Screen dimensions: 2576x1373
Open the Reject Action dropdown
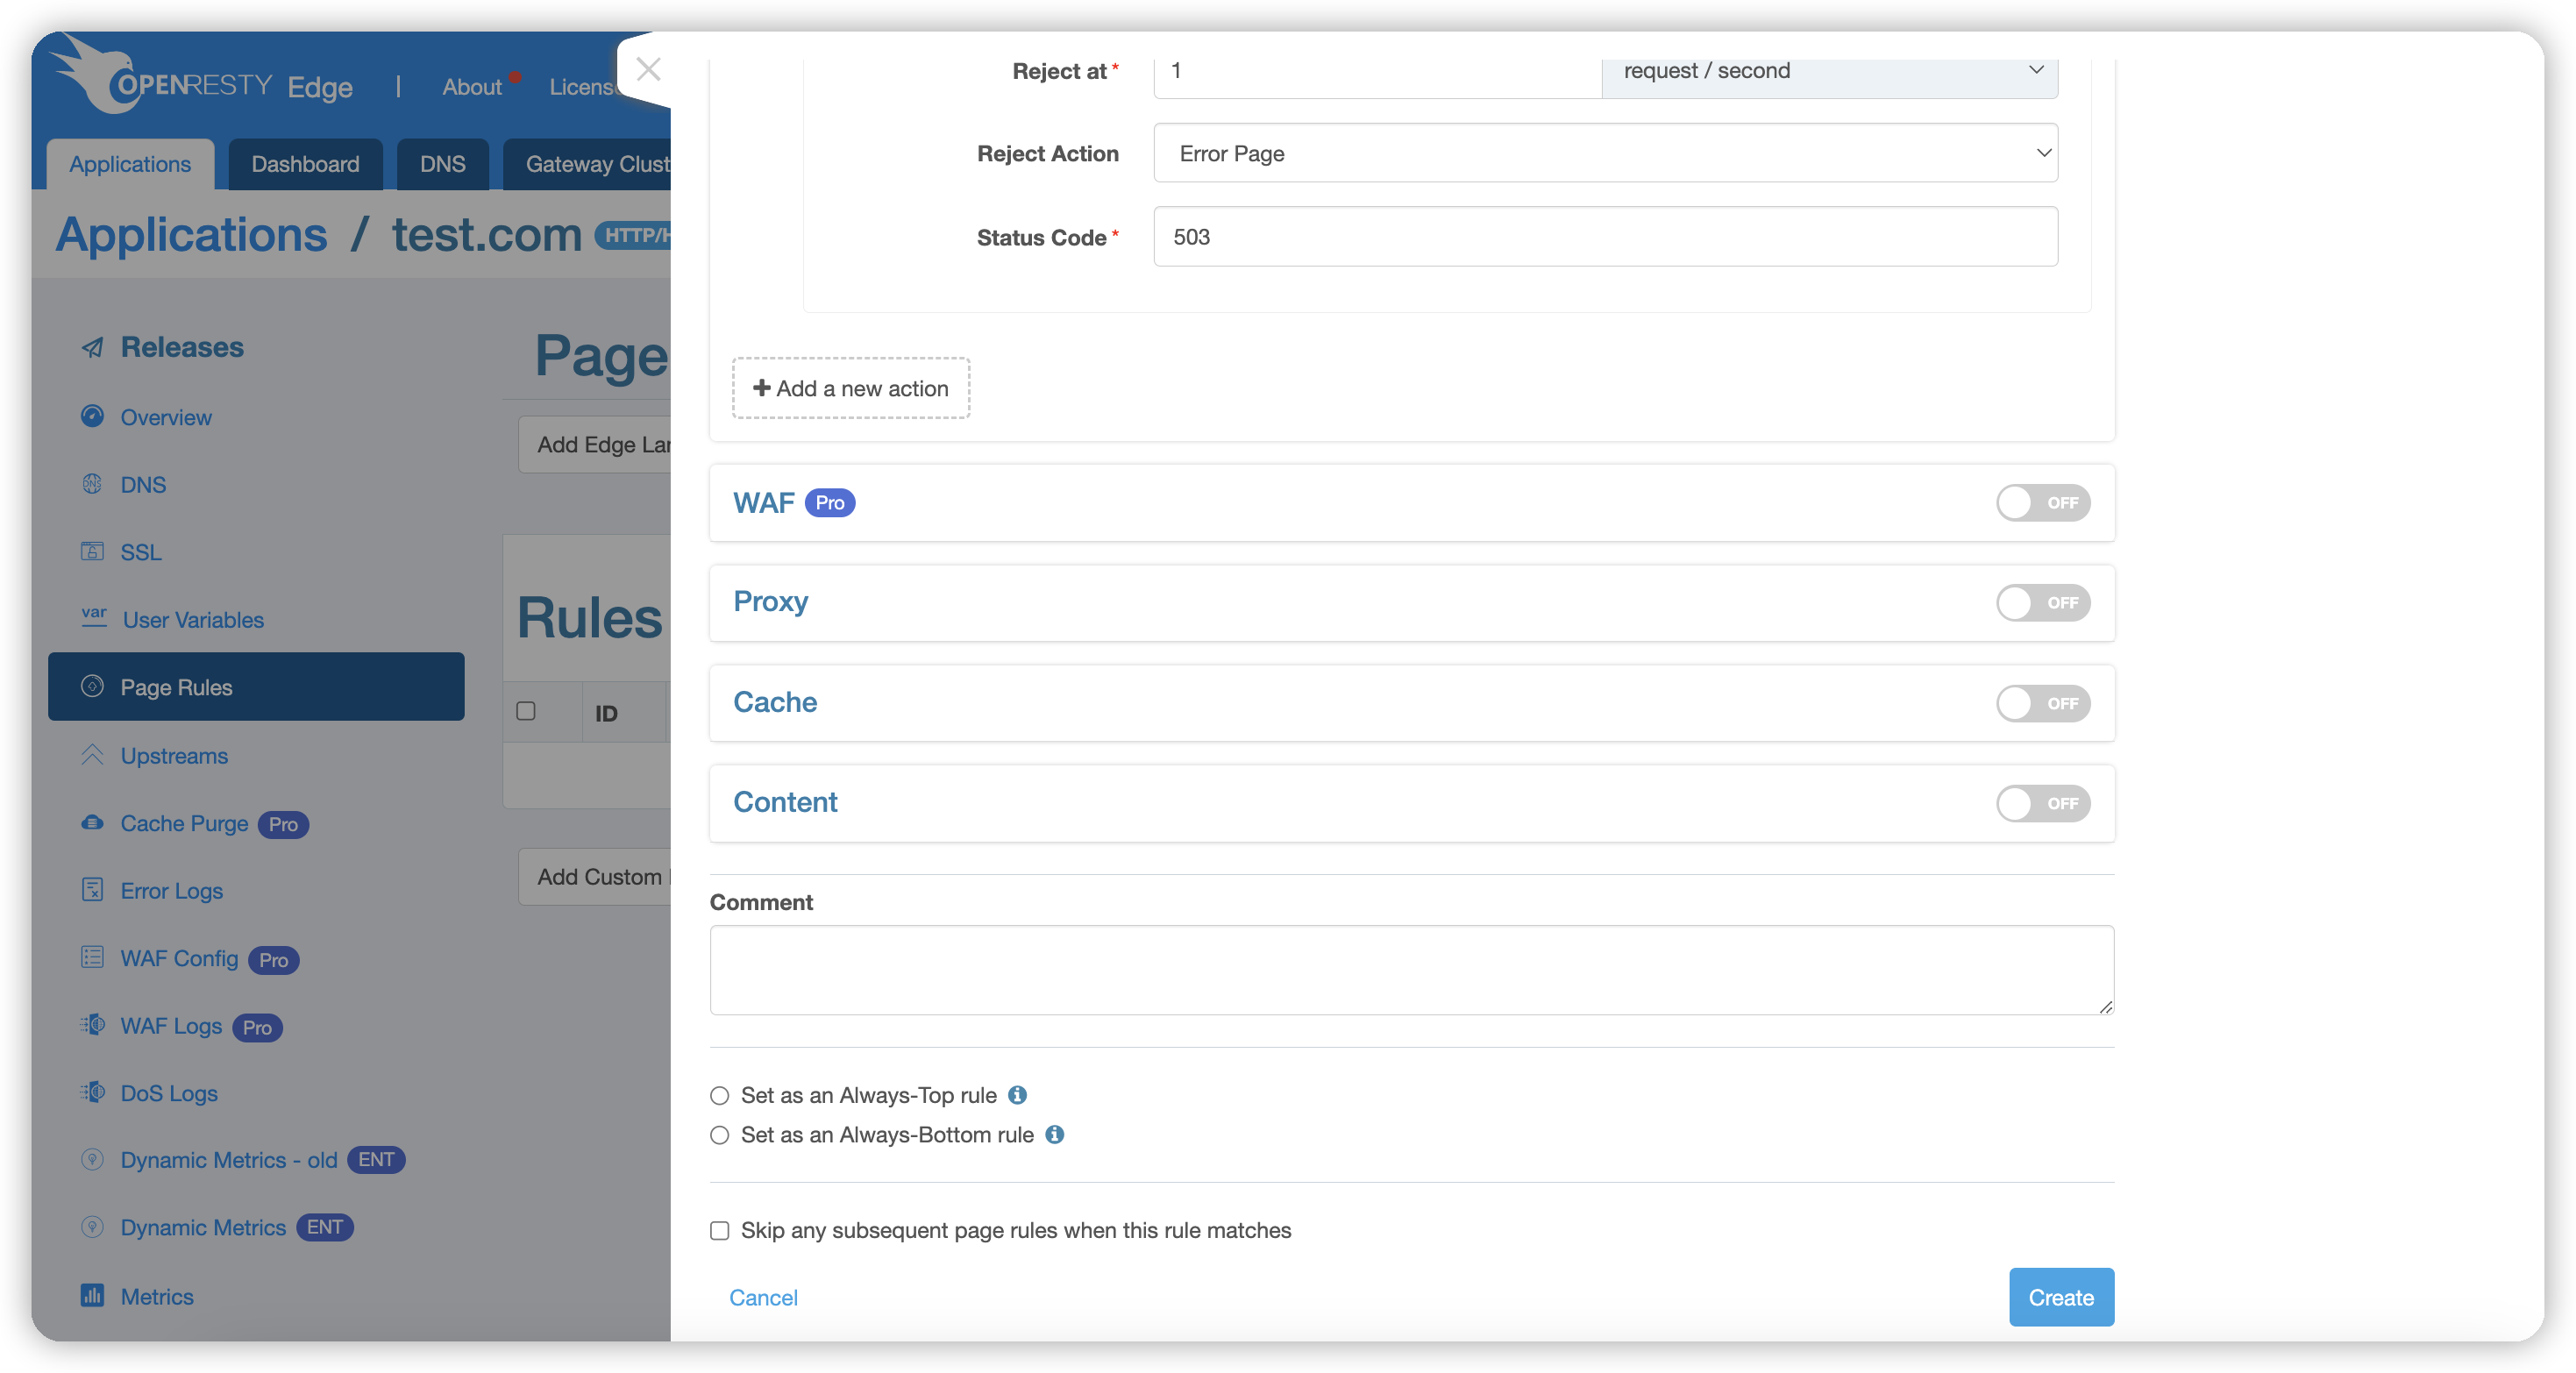coord(1605,153)
